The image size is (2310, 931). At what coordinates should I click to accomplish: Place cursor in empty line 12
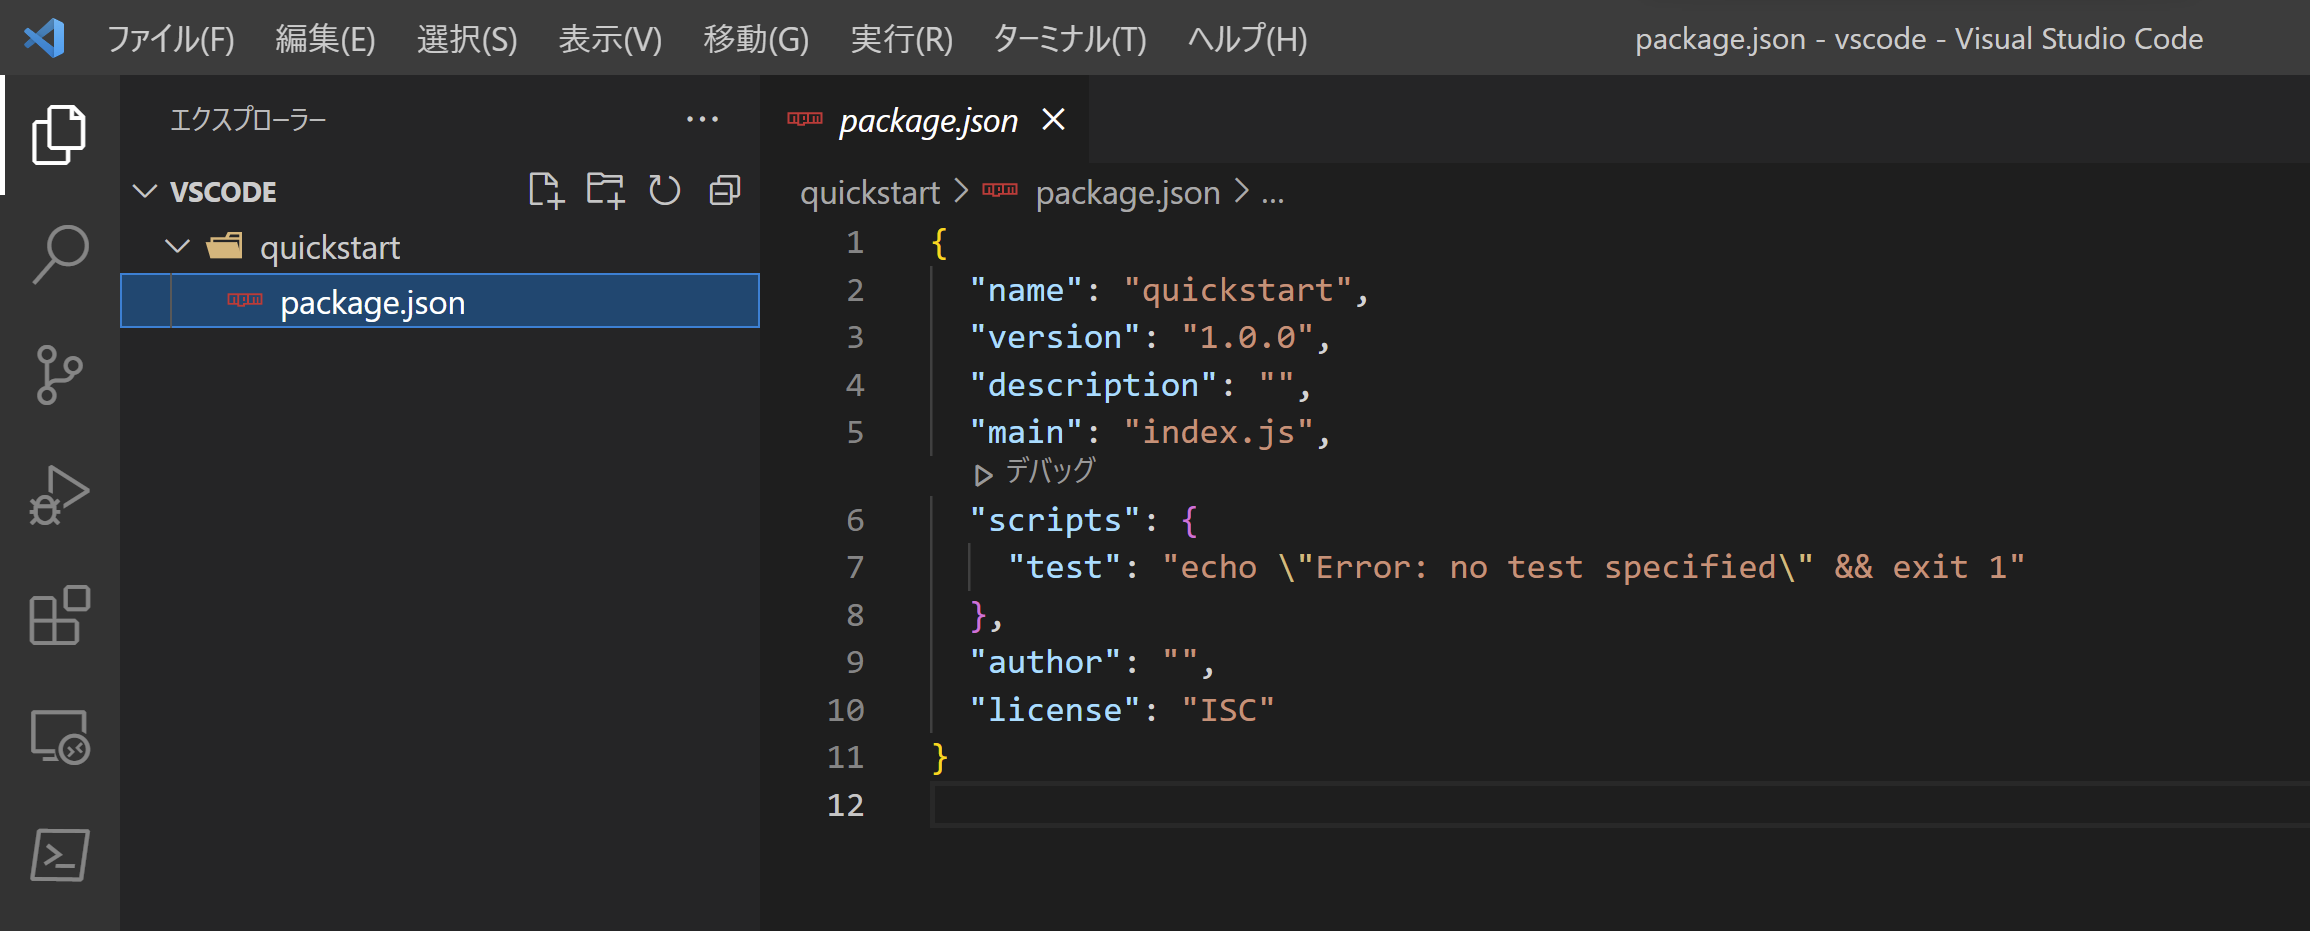(x=1620, y=805)
